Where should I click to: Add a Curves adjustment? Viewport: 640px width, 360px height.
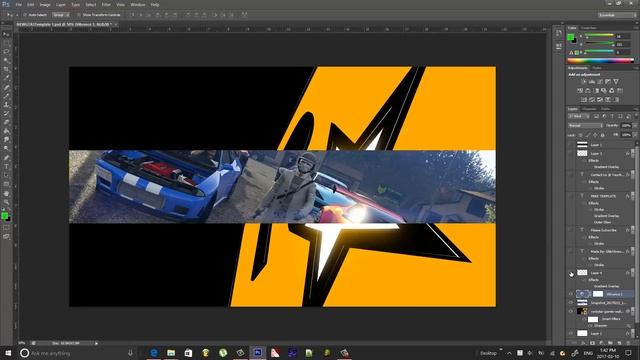(x=600, y=82)
